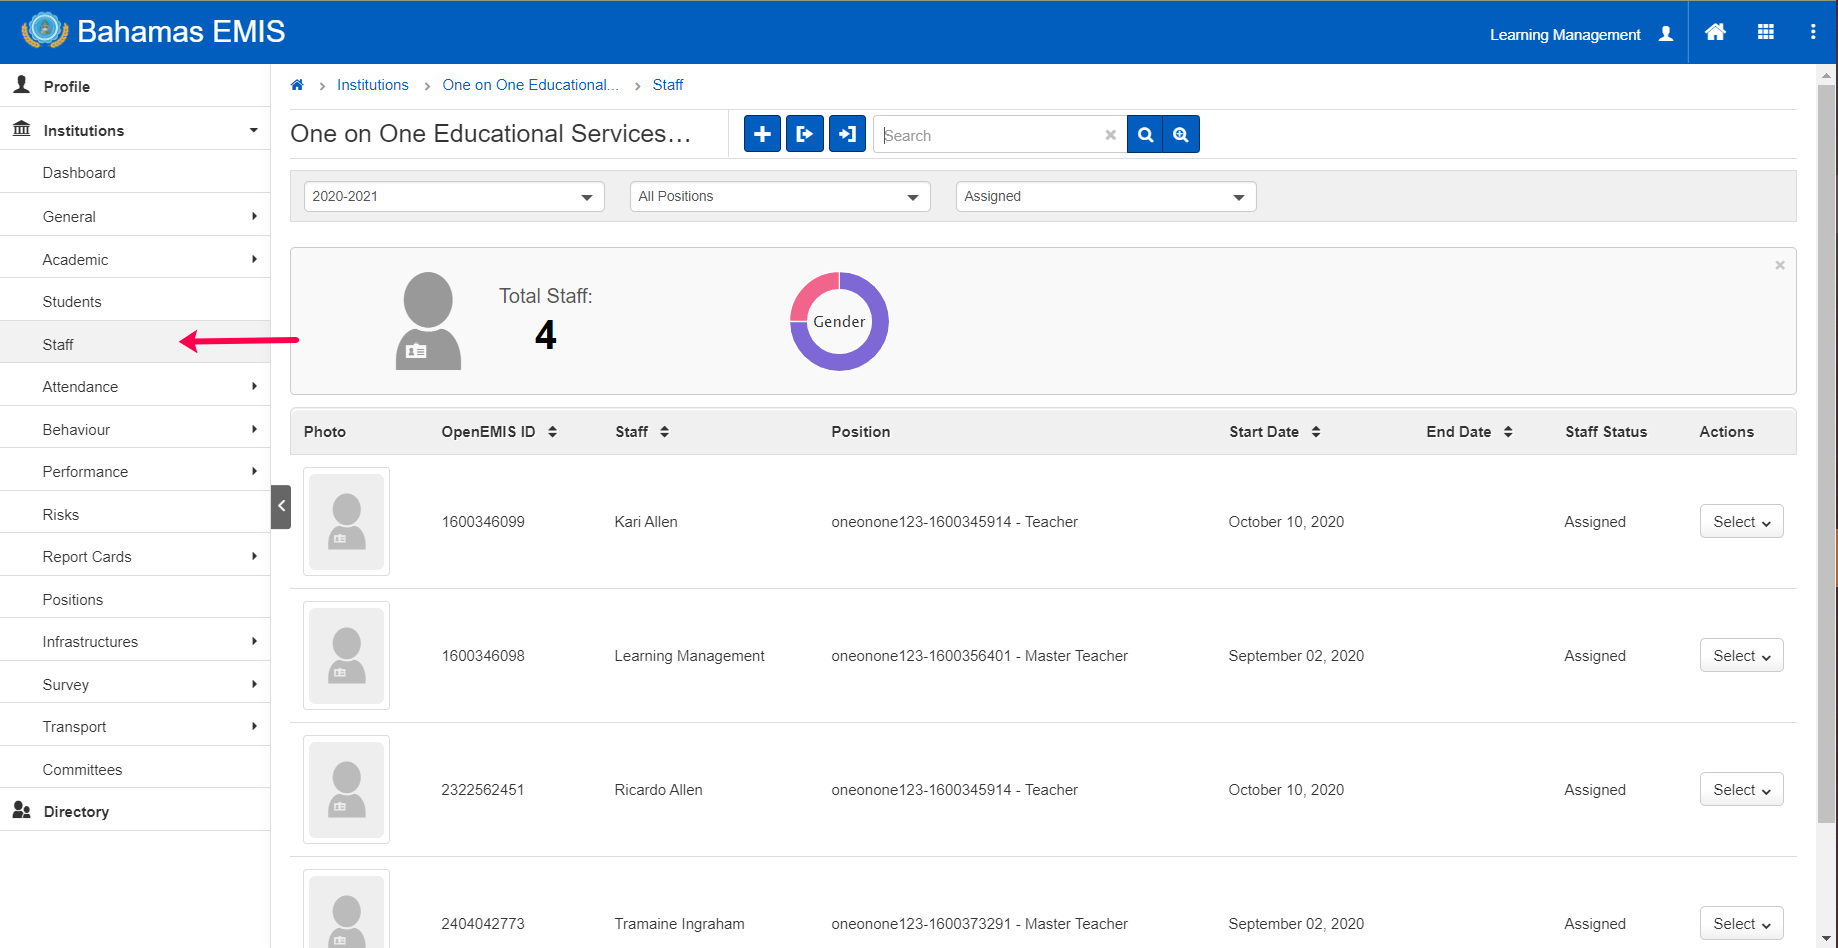Click staff name Kari Allen

click(x=646, y=522)
